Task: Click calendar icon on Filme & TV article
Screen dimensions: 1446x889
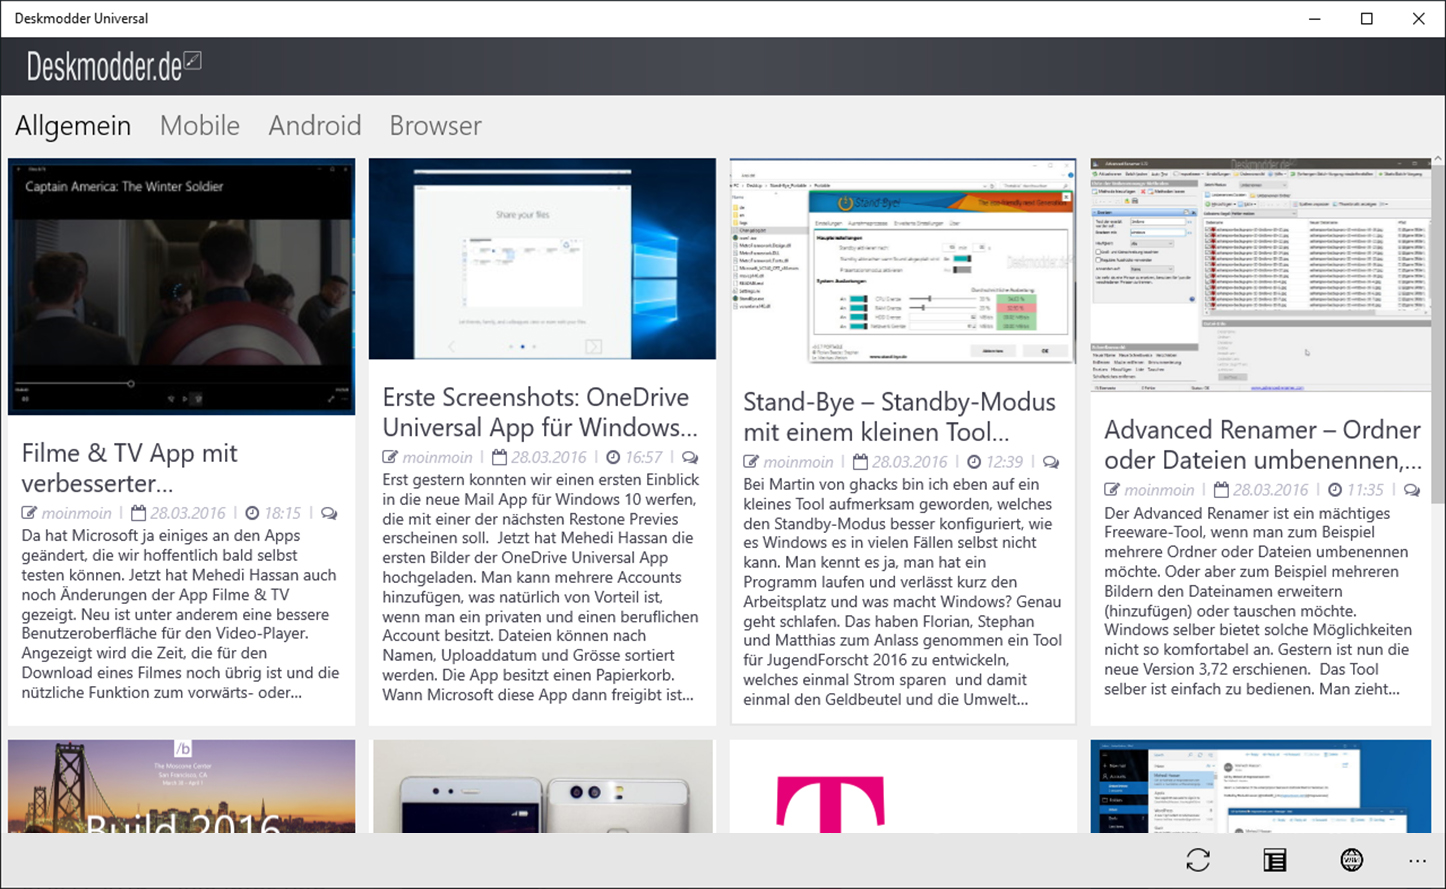Action: click(x=139, y=513)
